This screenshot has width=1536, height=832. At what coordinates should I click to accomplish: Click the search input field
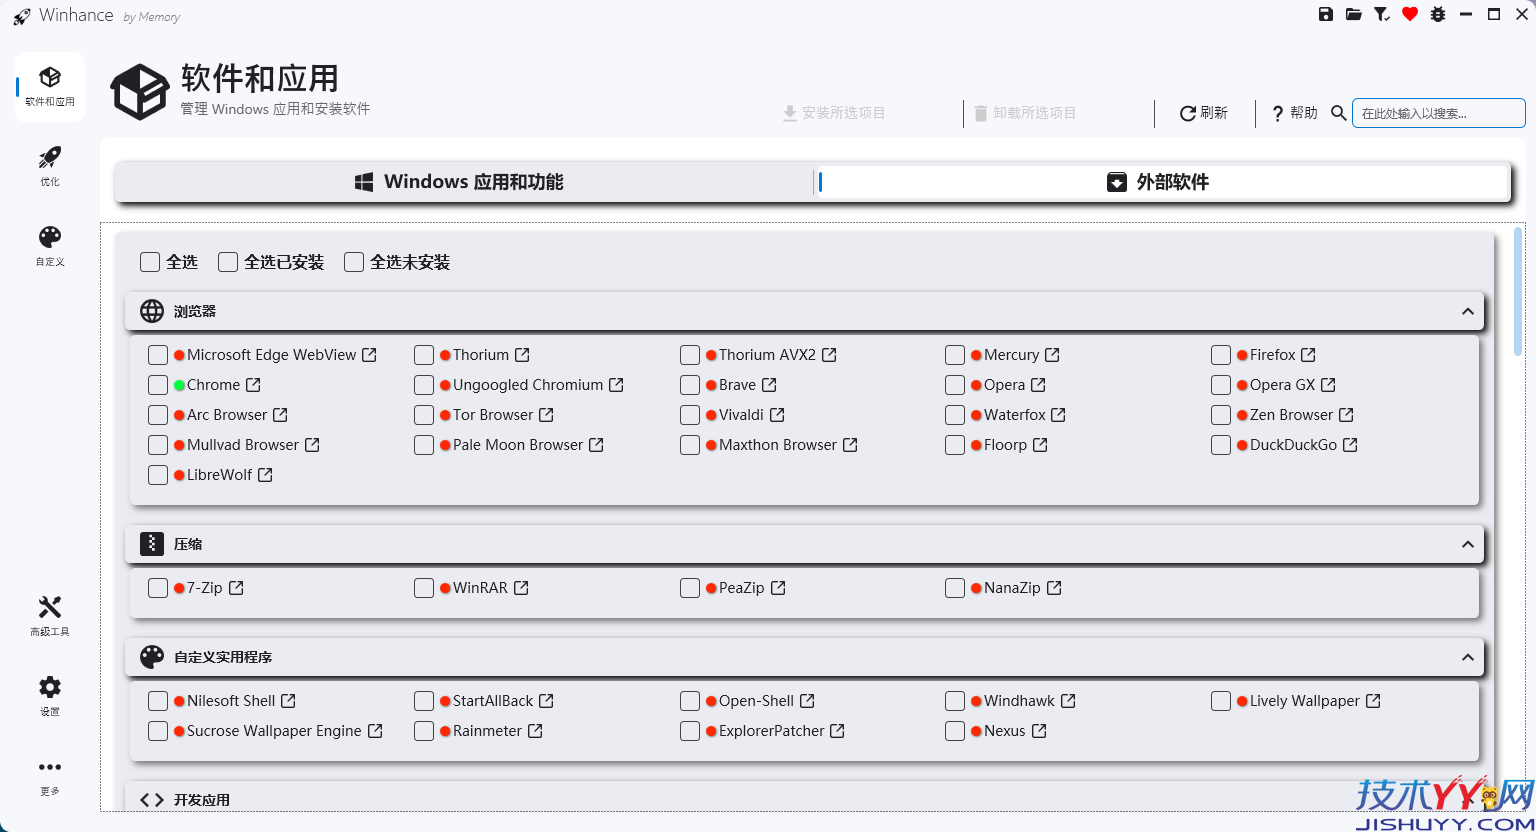tap(1438, 113)
